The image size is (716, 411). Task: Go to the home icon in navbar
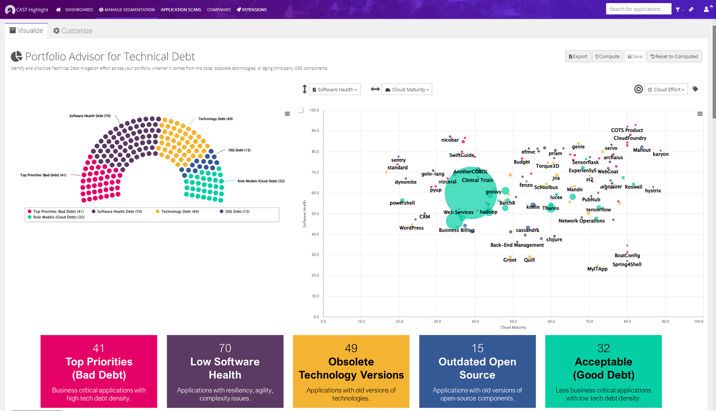(58, 9)
